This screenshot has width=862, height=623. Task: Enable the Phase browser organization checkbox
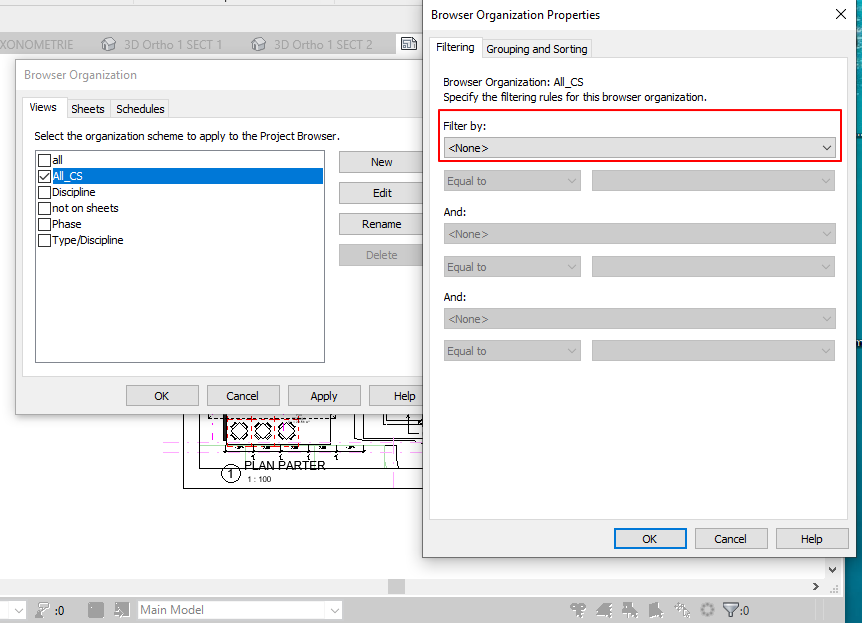[x=44, y=224]
